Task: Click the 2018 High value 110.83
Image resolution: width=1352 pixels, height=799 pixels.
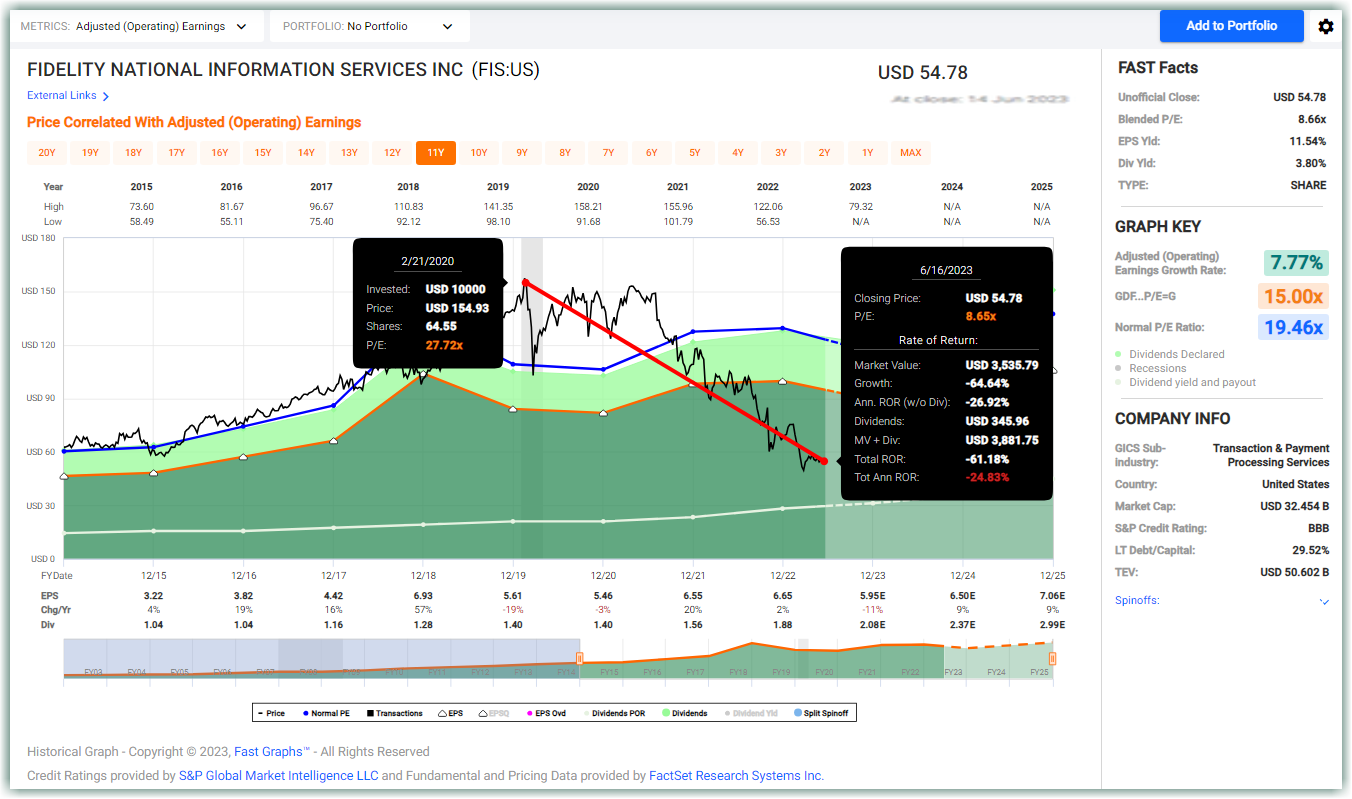Action: (408, 207)
